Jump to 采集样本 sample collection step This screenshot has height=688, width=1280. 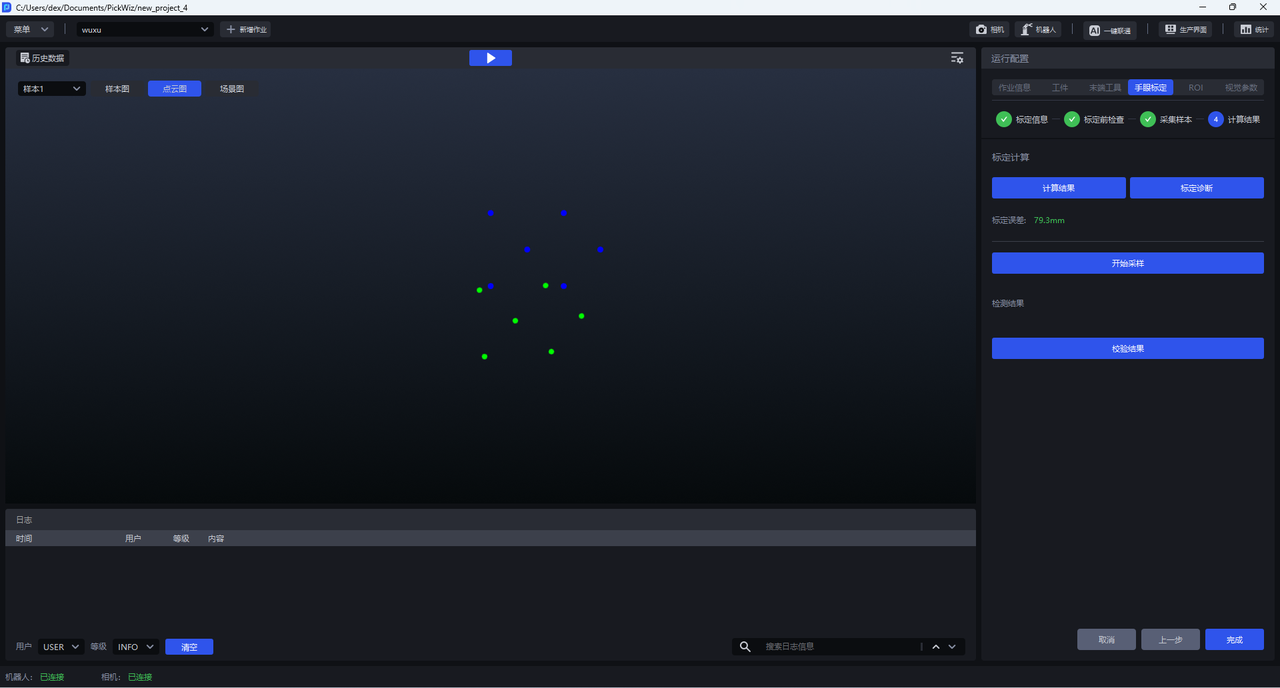click(1165, 120)
